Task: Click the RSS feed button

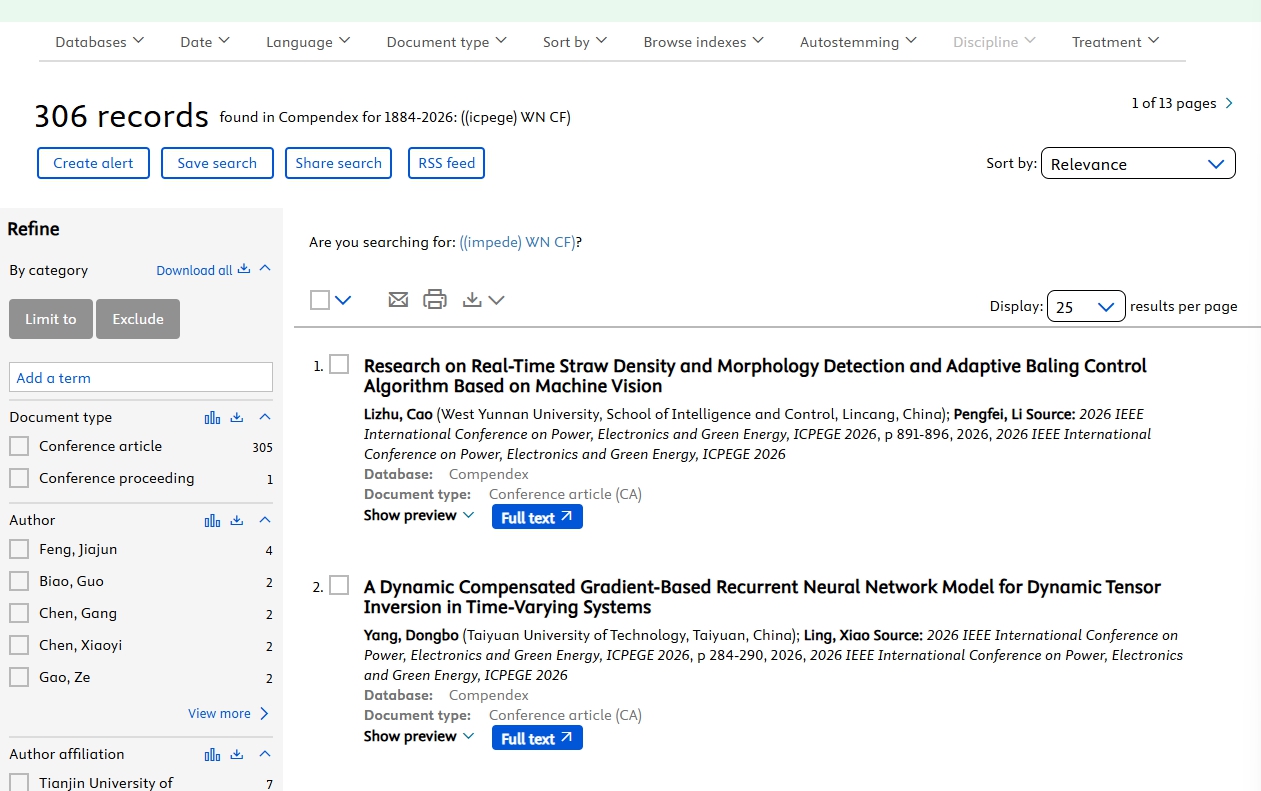Action: [446, 163]
